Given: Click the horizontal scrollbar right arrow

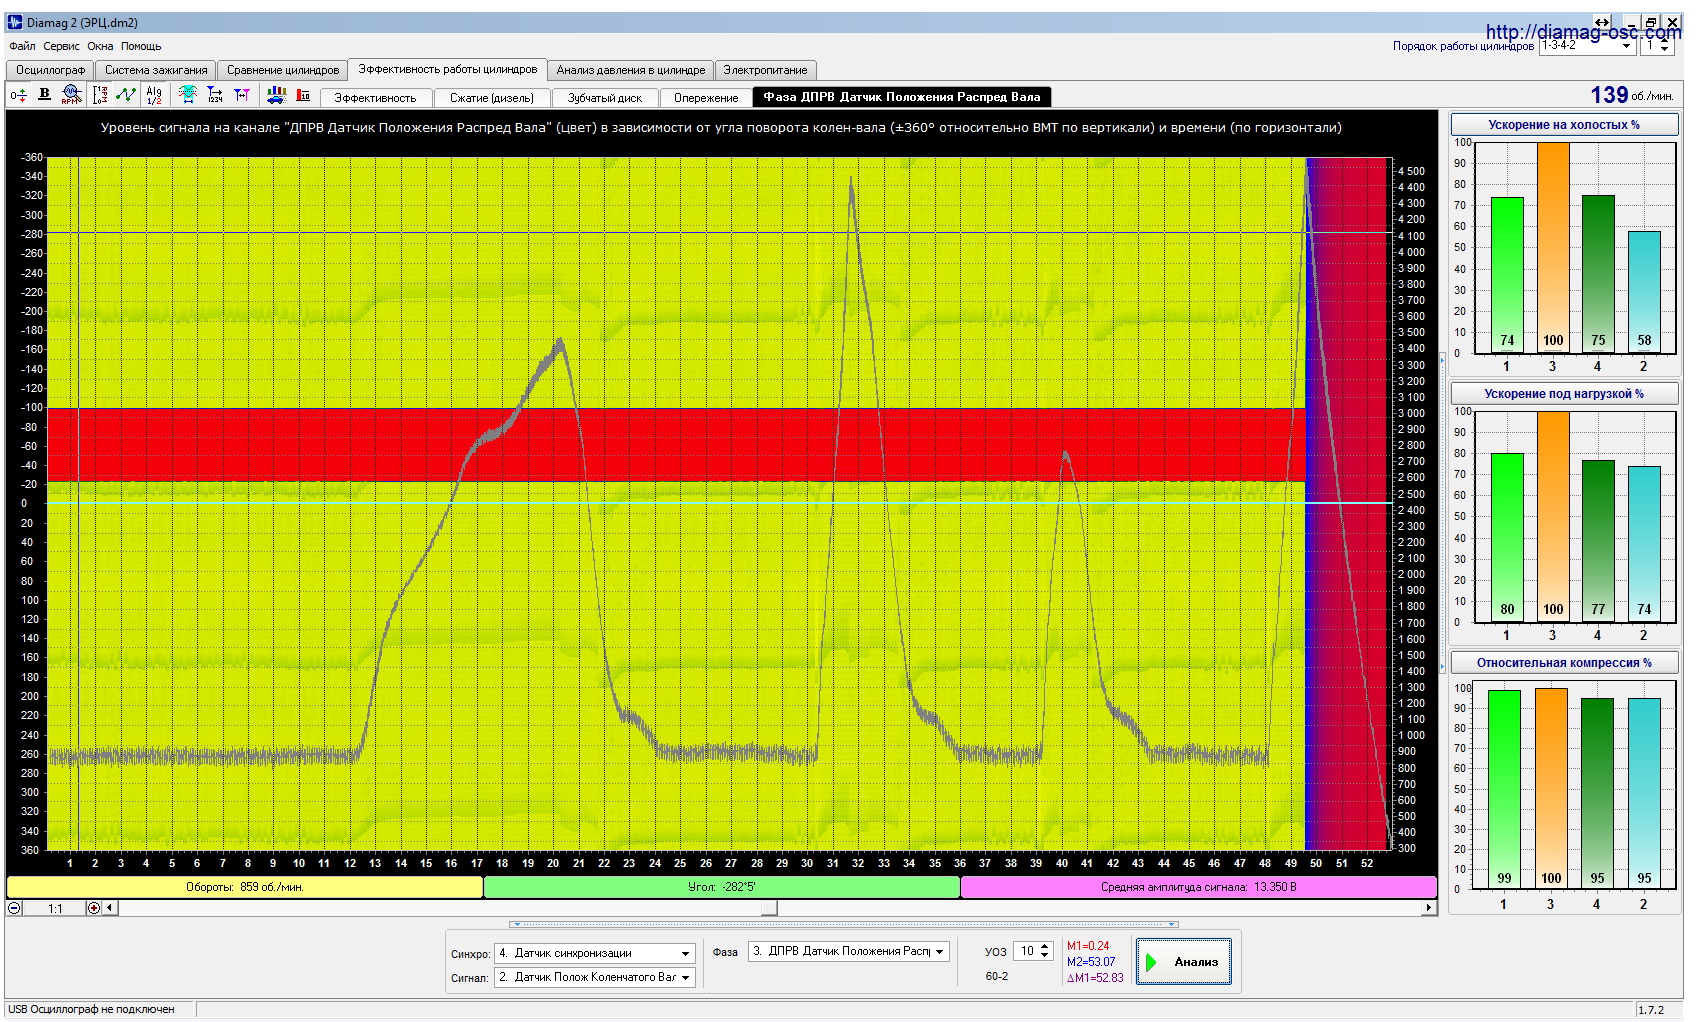Looking at the screenshot, I should pos(1429,908).
